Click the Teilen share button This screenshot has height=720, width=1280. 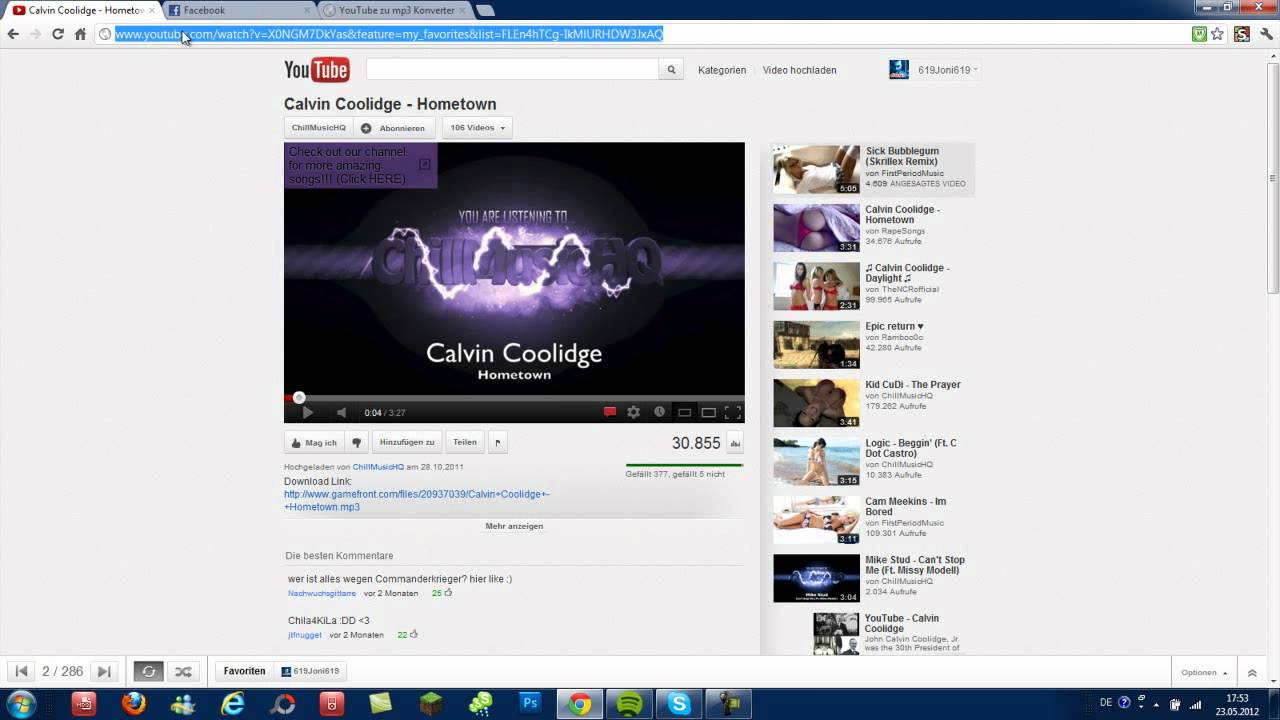click(465, 442)
